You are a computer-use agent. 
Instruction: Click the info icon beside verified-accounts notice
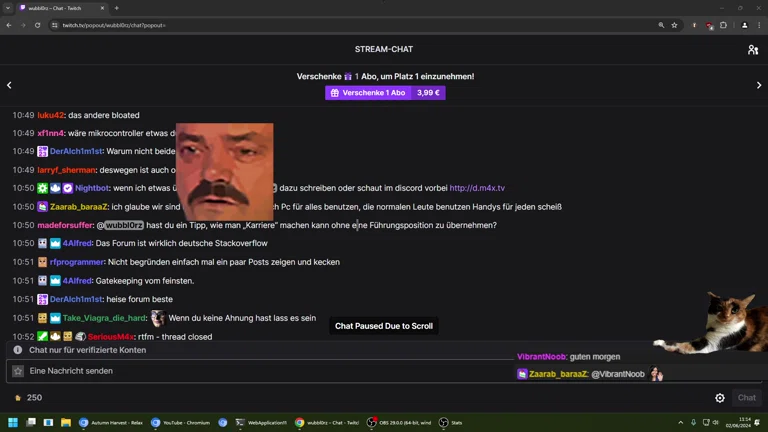click(18, 350)
